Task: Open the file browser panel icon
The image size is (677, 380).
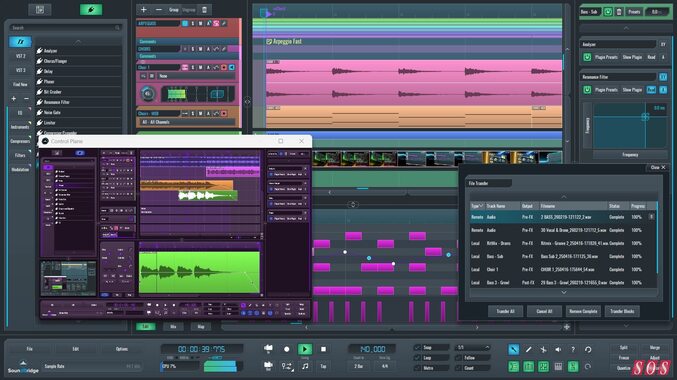Action: tap(40, 10)
